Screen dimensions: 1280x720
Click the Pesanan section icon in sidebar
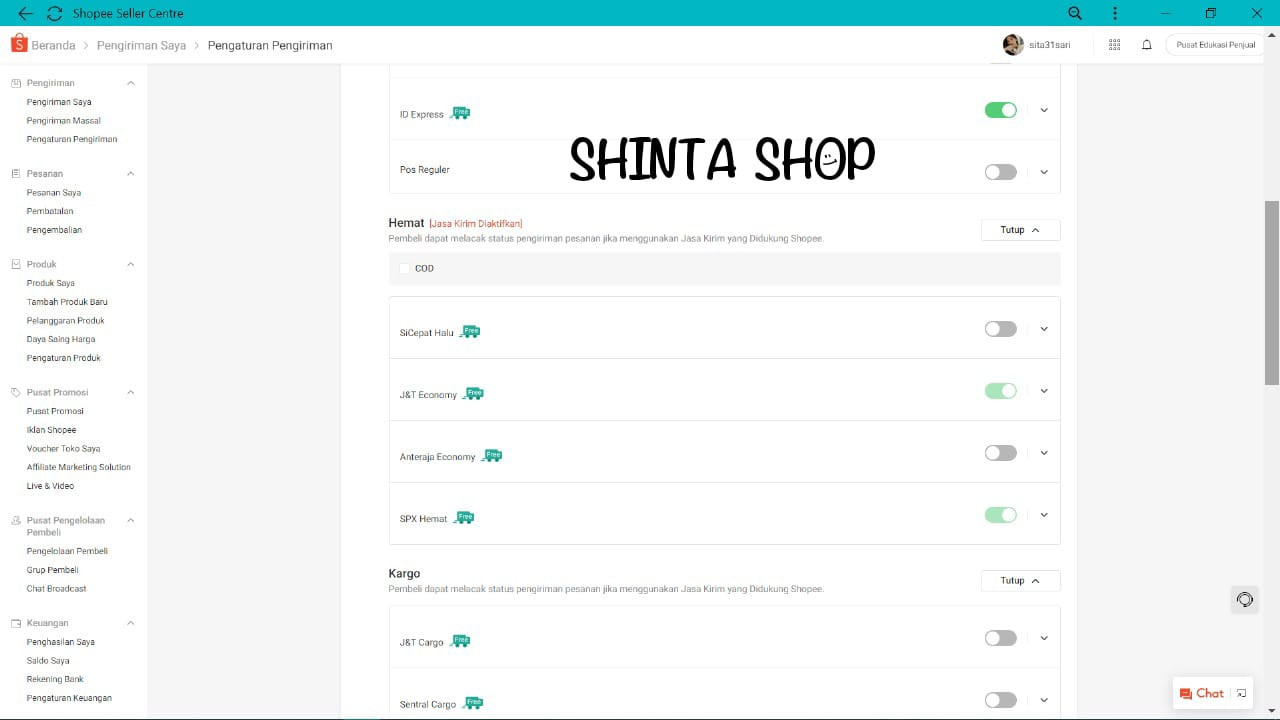point(16,174)
